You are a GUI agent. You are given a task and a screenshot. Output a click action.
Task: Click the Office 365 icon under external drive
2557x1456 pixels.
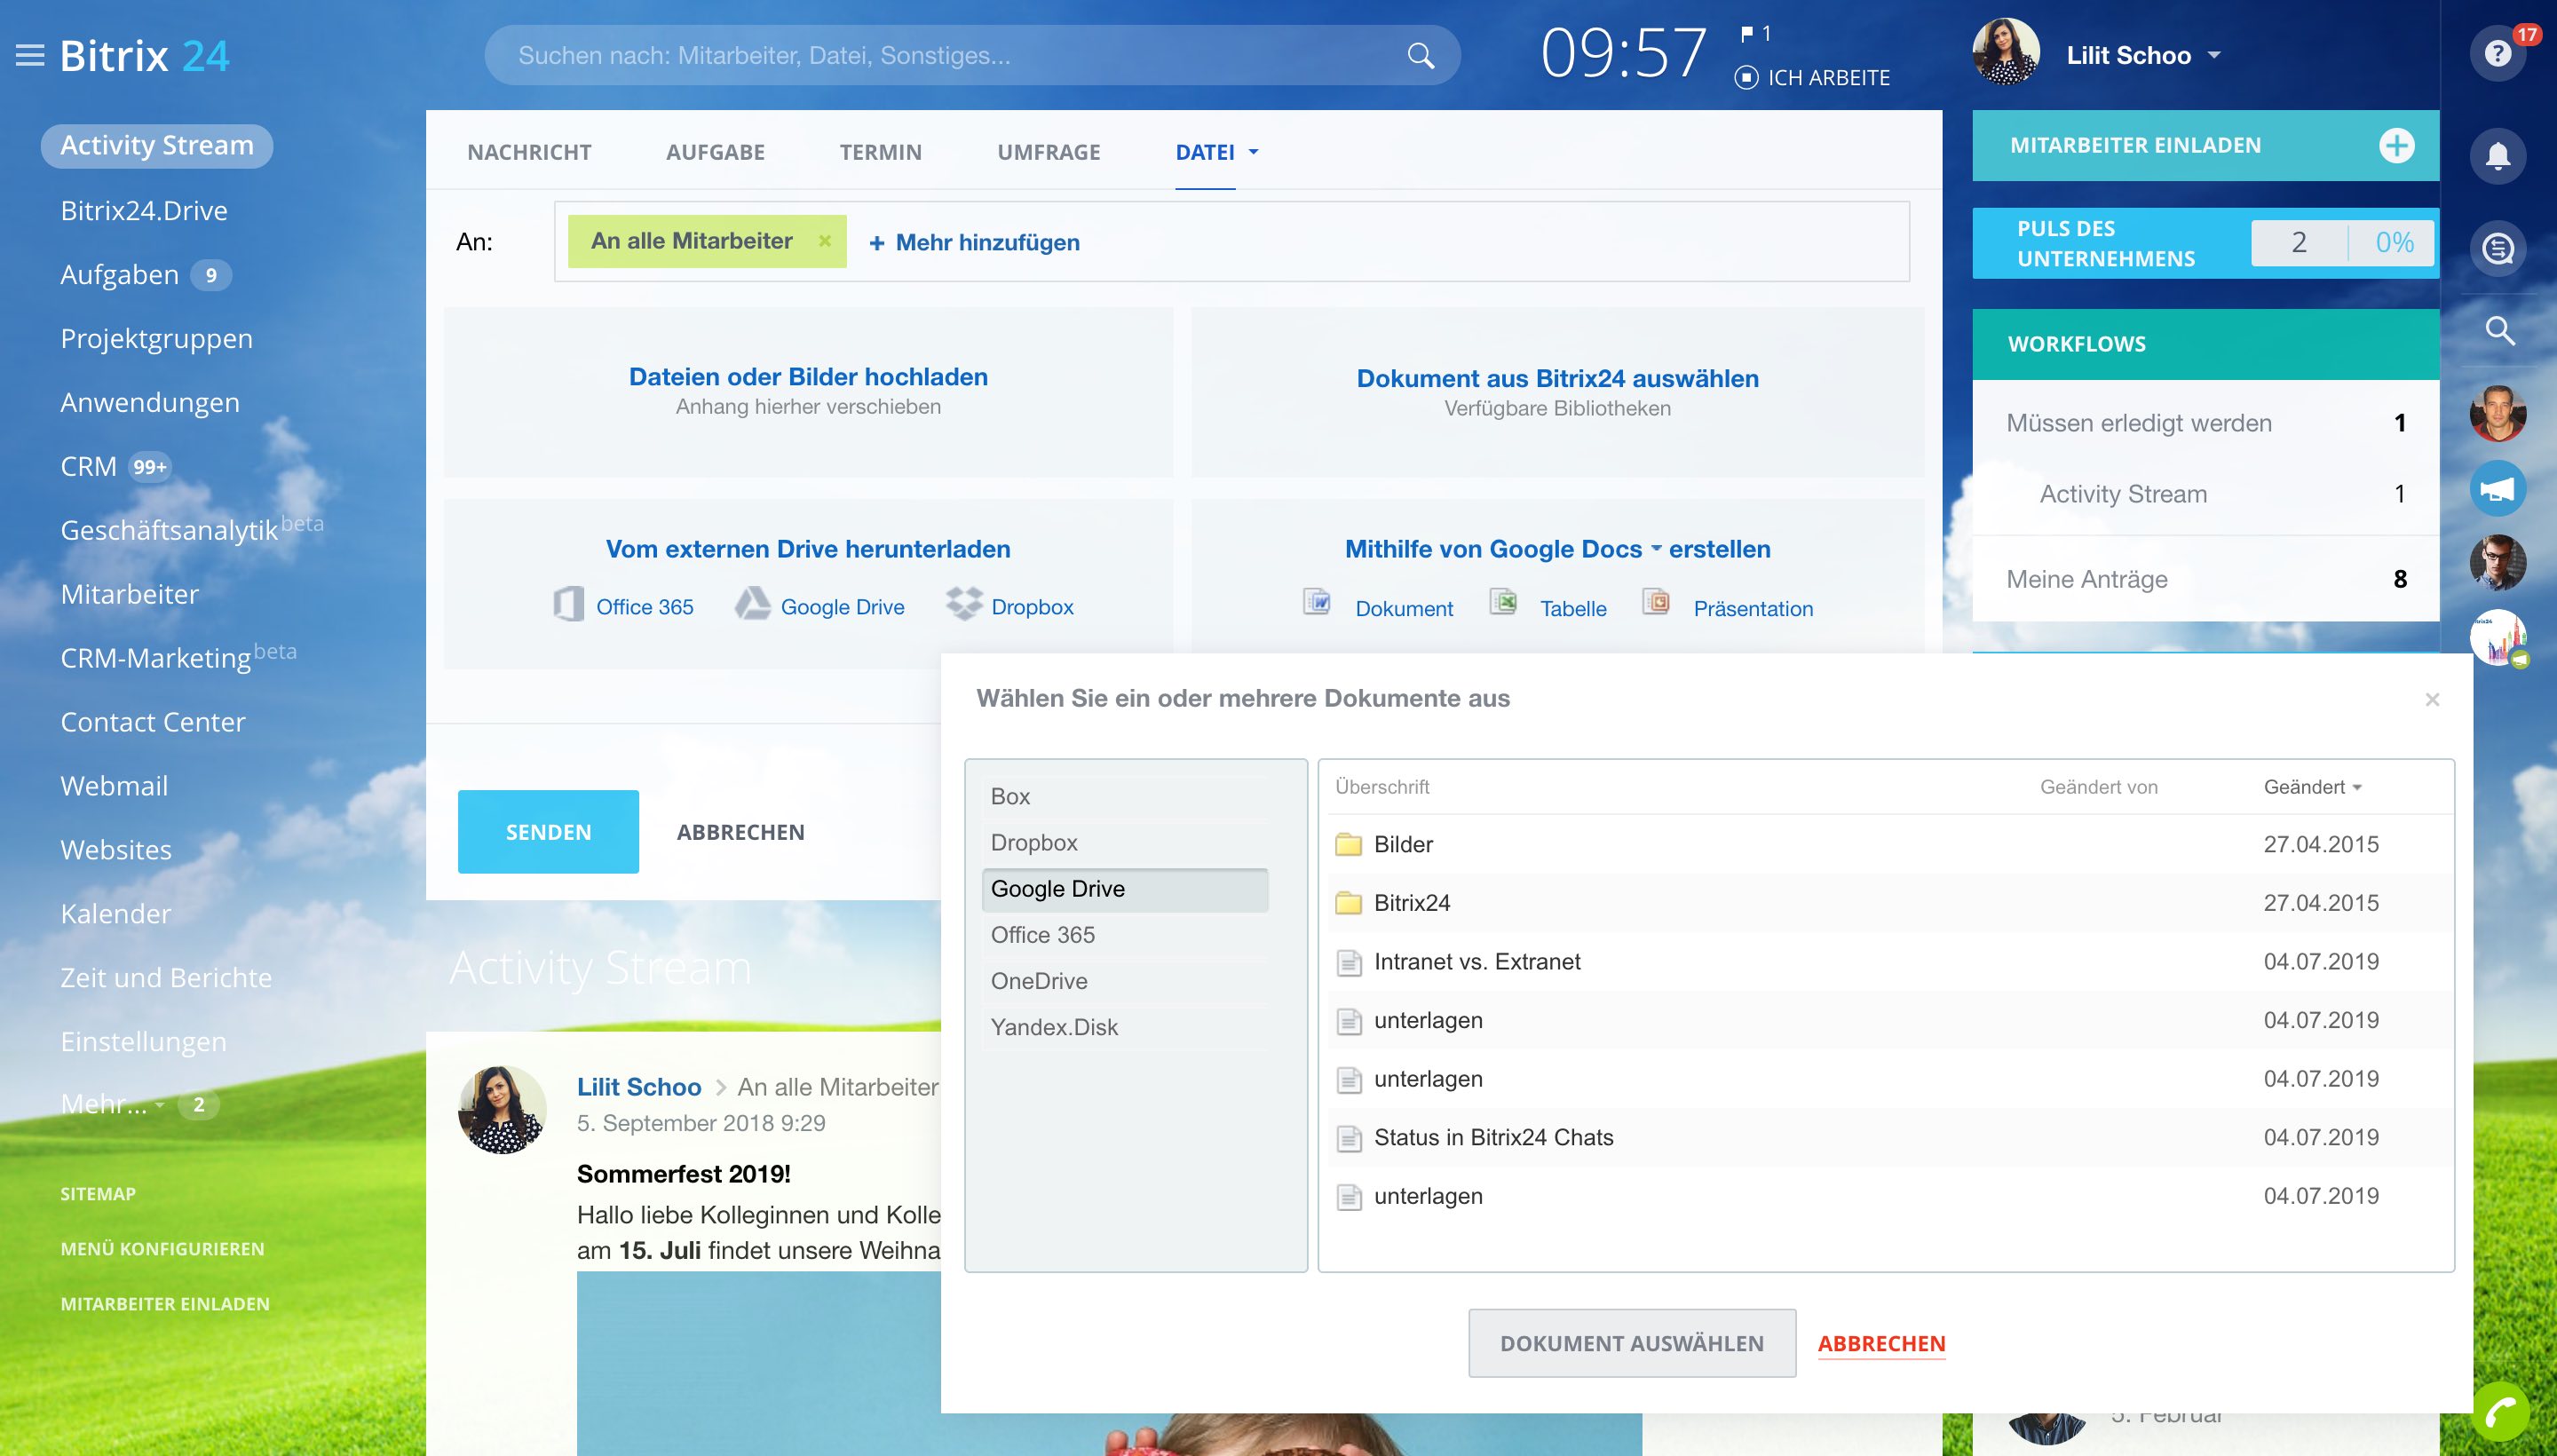(569, 604)
